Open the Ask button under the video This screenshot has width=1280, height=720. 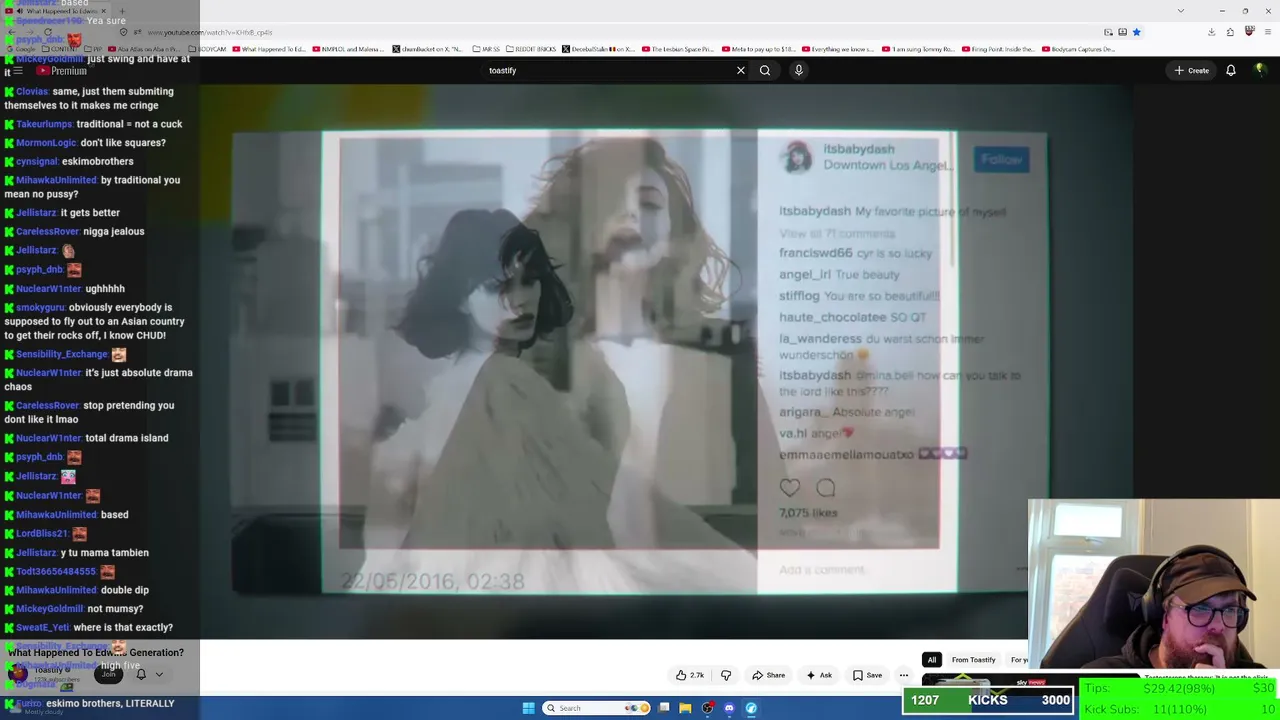(819, 675)
